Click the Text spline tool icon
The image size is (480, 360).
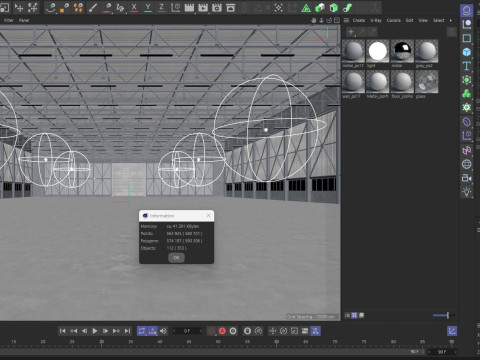(467, 66)
